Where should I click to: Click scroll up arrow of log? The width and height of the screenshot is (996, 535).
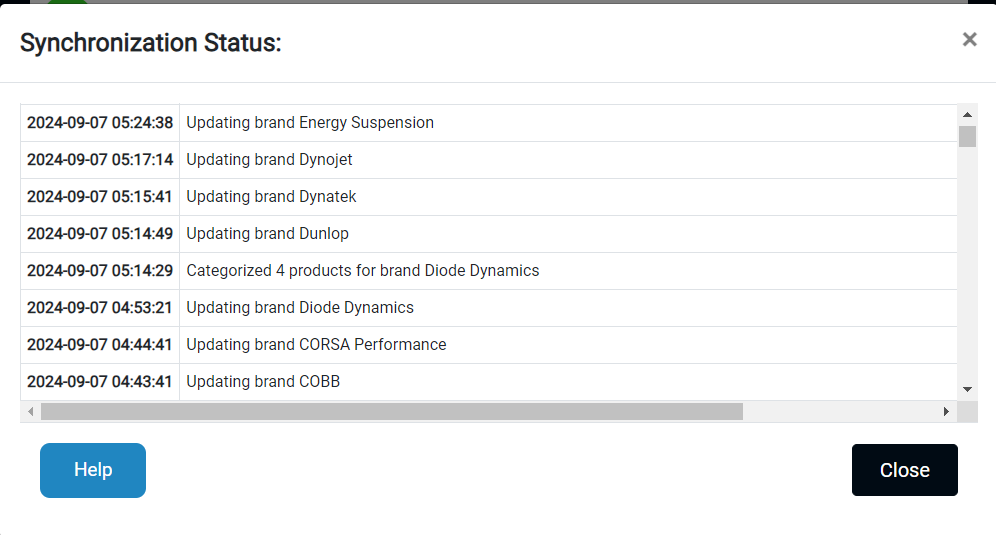[x=967, y=114]
